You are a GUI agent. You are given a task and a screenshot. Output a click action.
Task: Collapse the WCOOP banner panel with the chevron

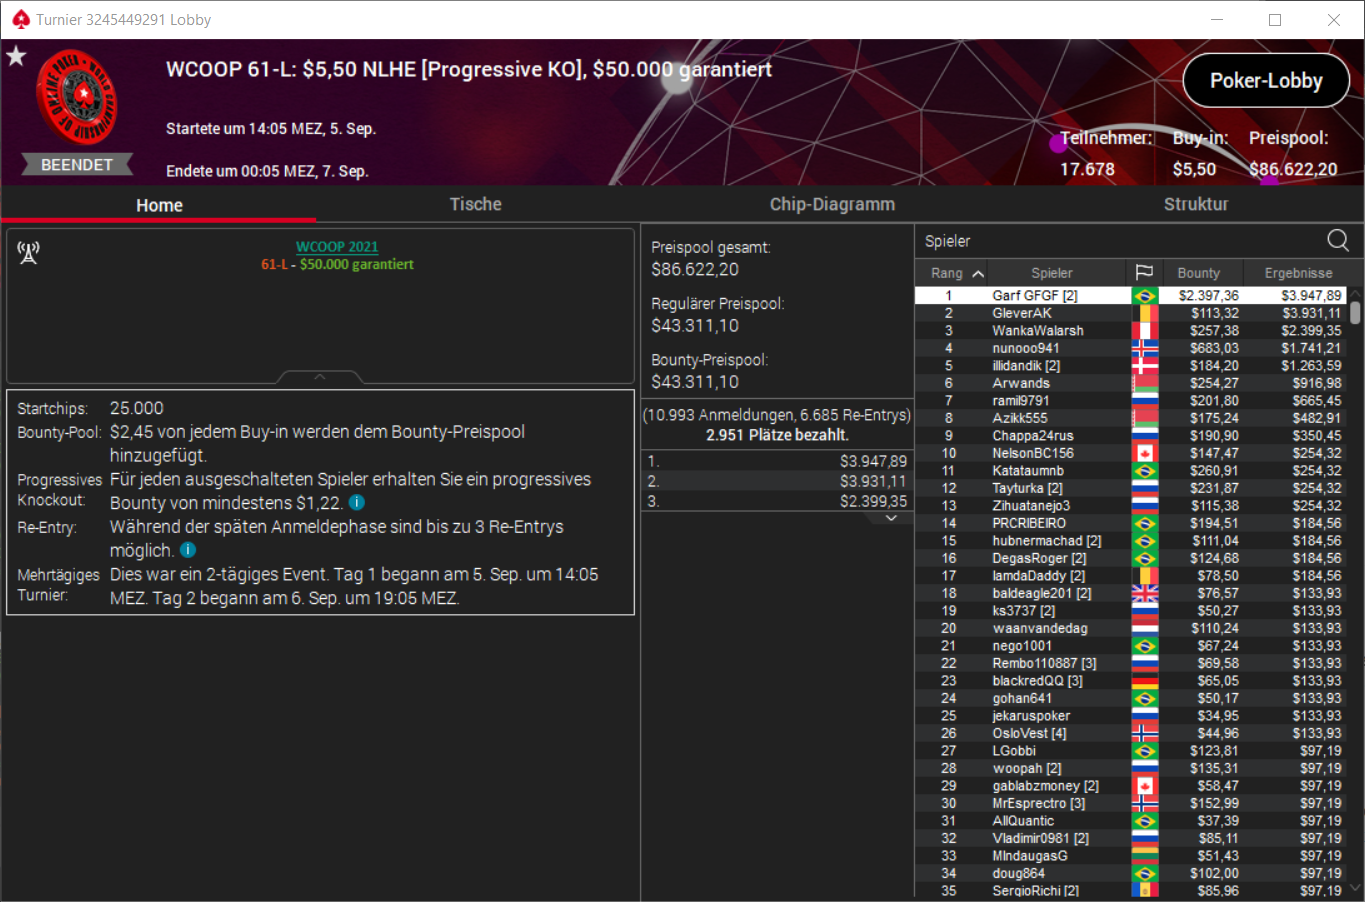(x=320, y=377)
